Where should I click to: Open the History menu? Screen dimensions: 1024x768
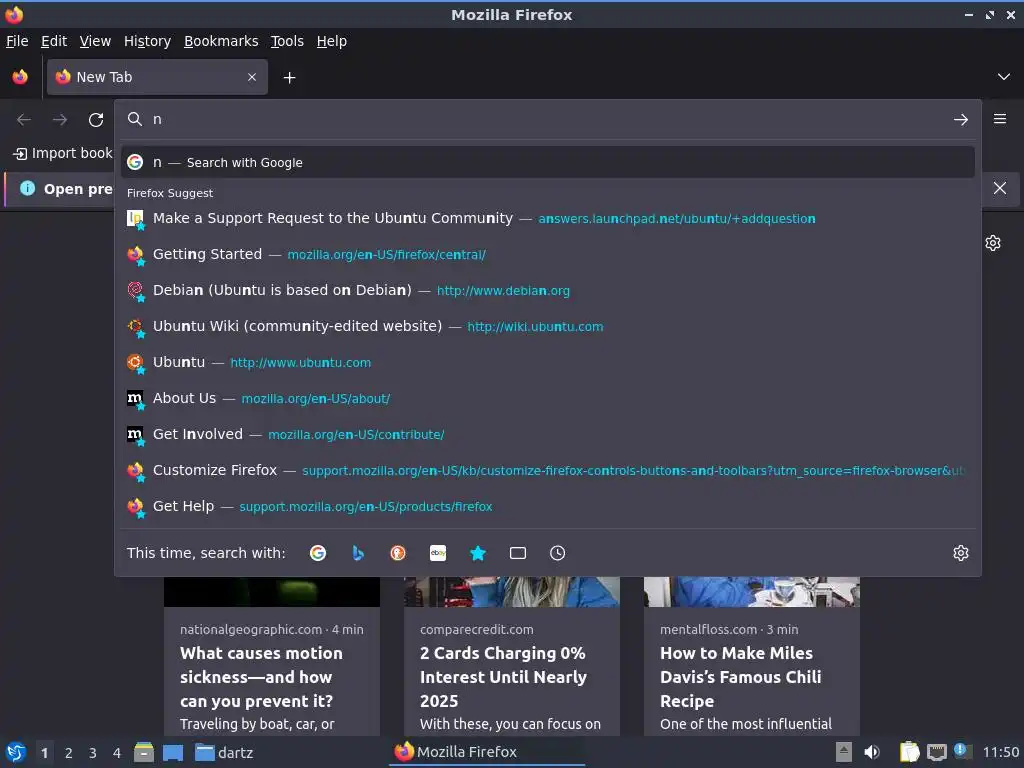148,41
